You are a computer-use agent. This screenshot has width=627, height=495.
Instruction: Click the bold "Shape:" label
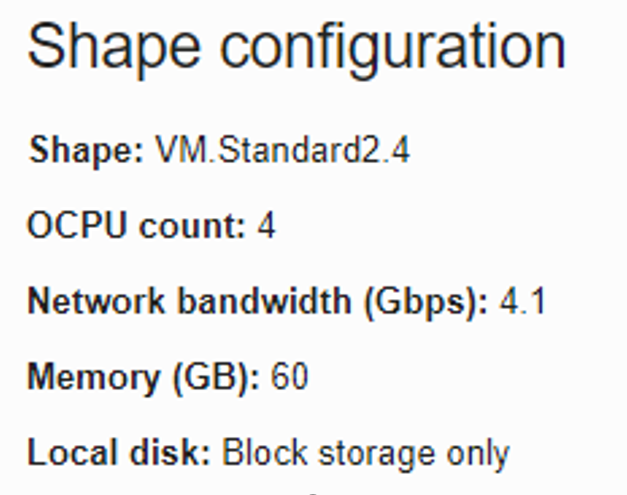(x=87, y=151)
